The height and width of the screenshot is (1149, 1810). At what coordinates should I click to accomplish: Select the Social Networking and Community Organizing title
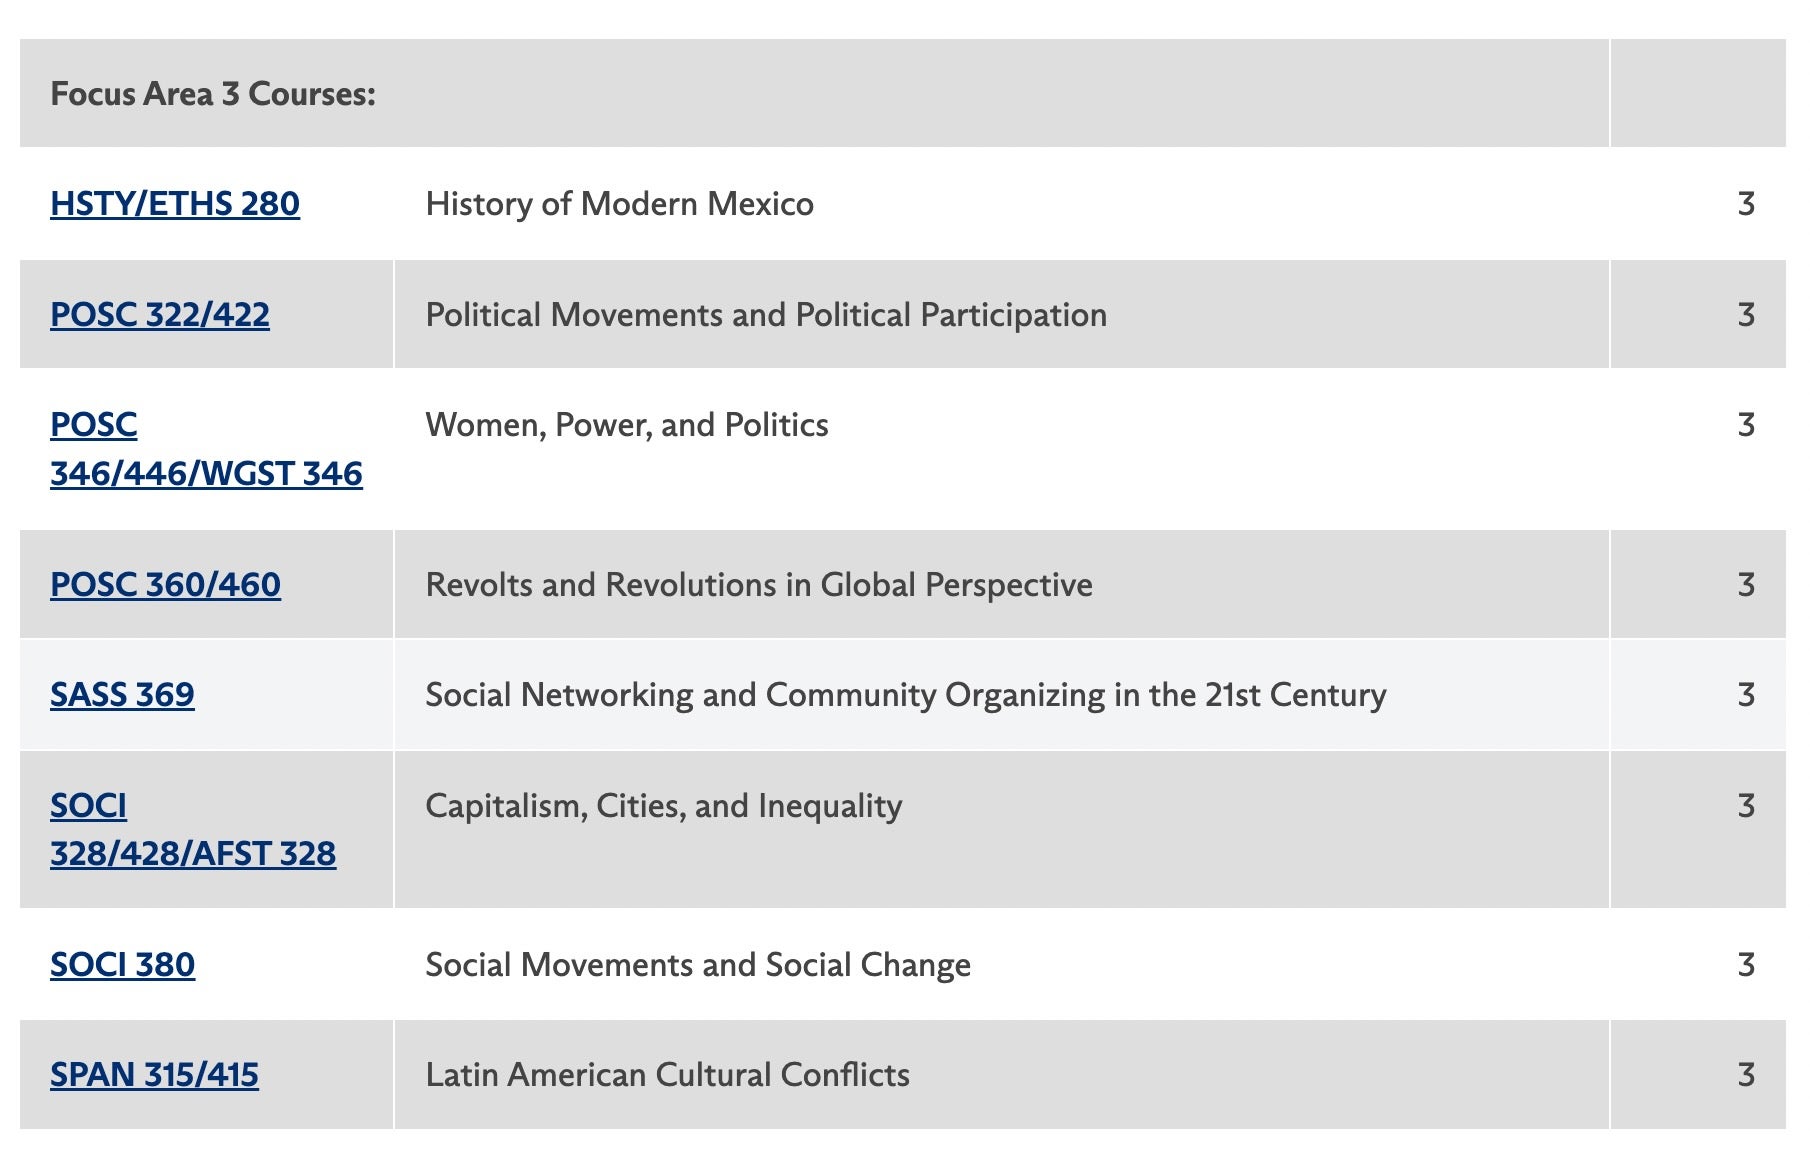click(x=905, y=695)
